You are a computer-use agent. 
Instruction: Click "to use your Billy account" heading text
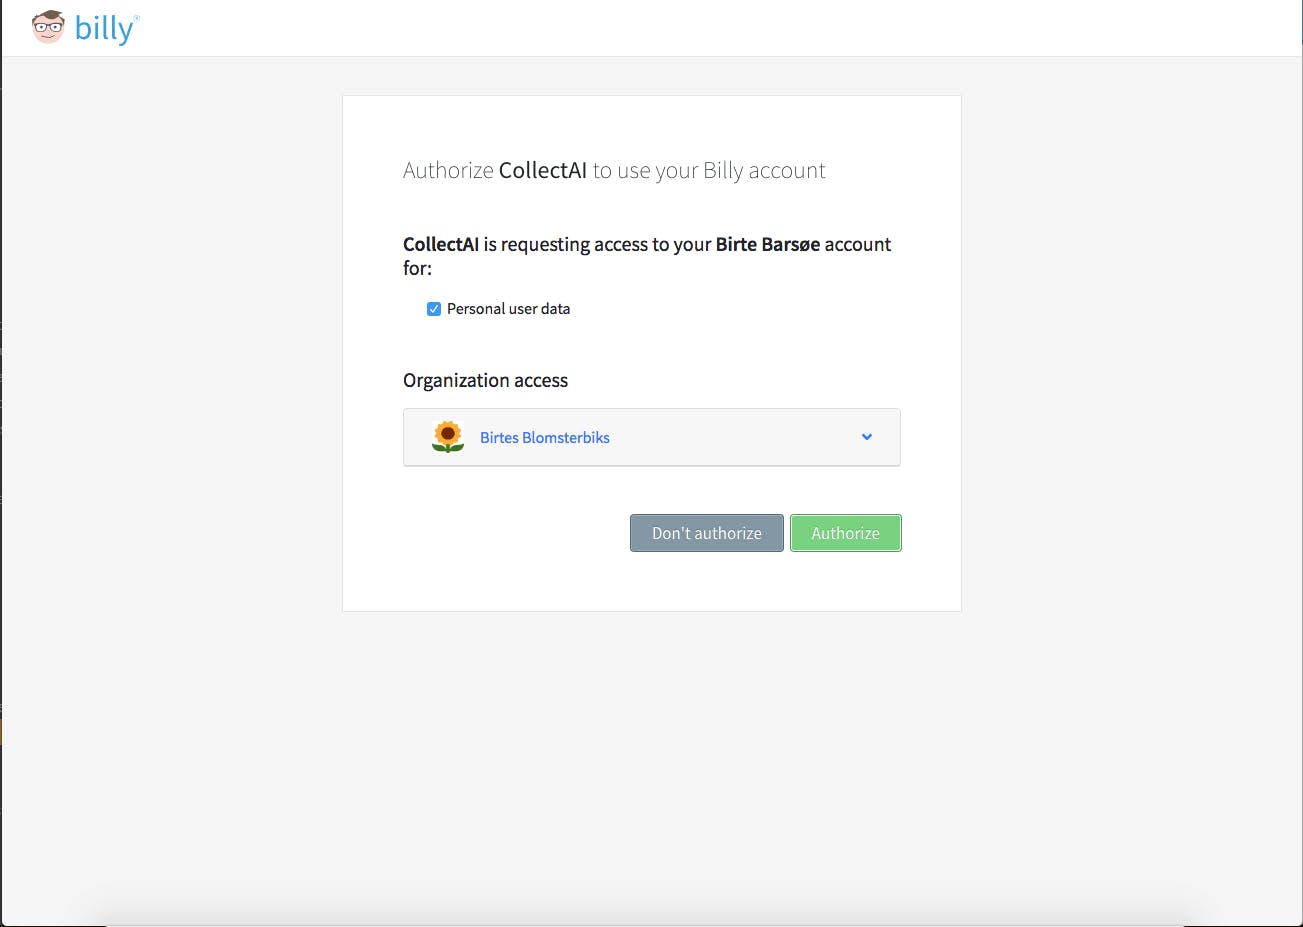pos(709,171)
